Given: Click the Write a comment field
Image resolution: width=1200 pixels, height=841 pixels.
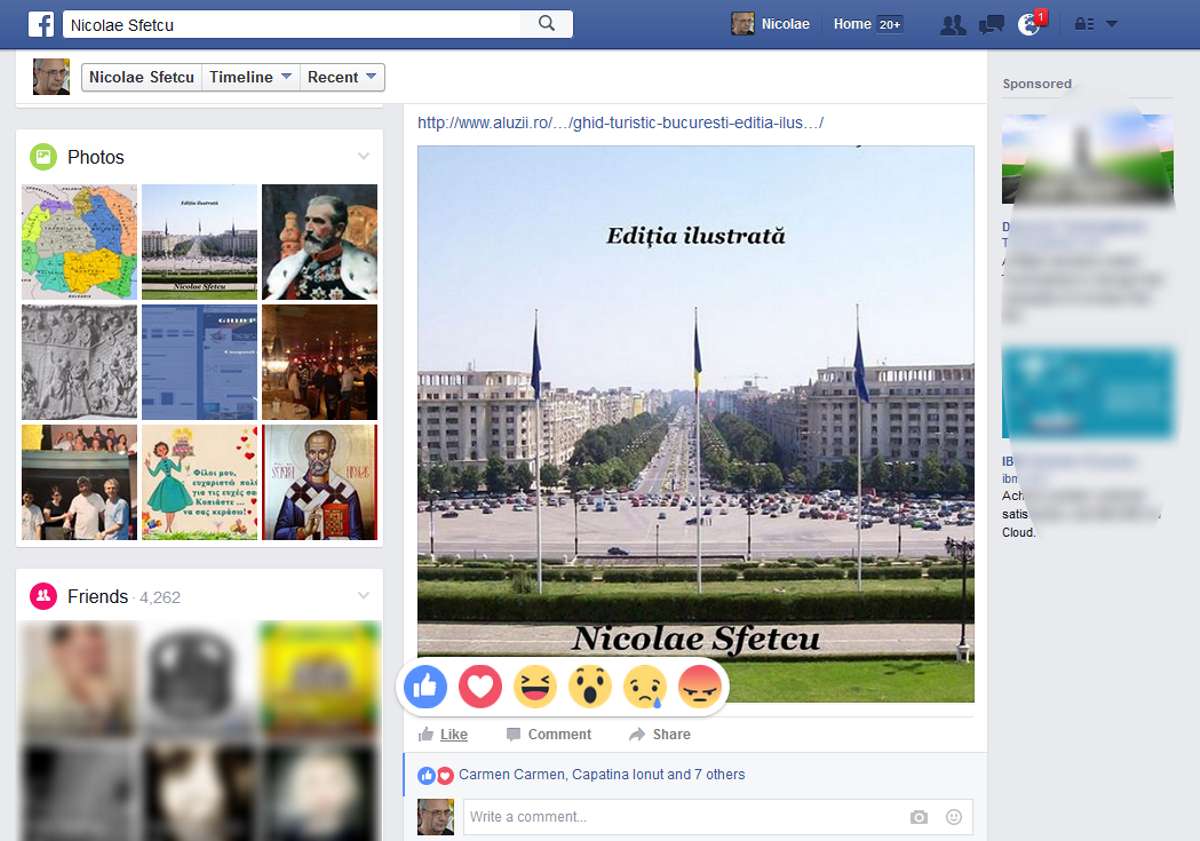Looking at the screenshot, I should pos(717,817).
